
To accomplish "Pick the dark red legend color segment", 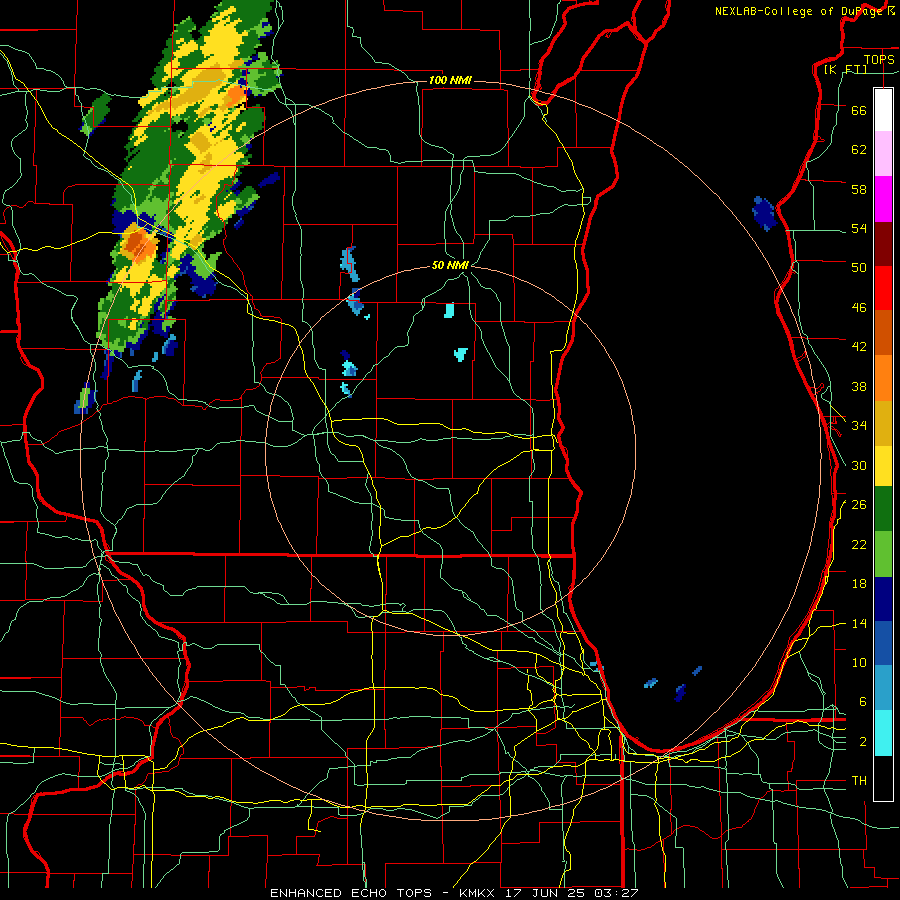I will click(883, 243).
